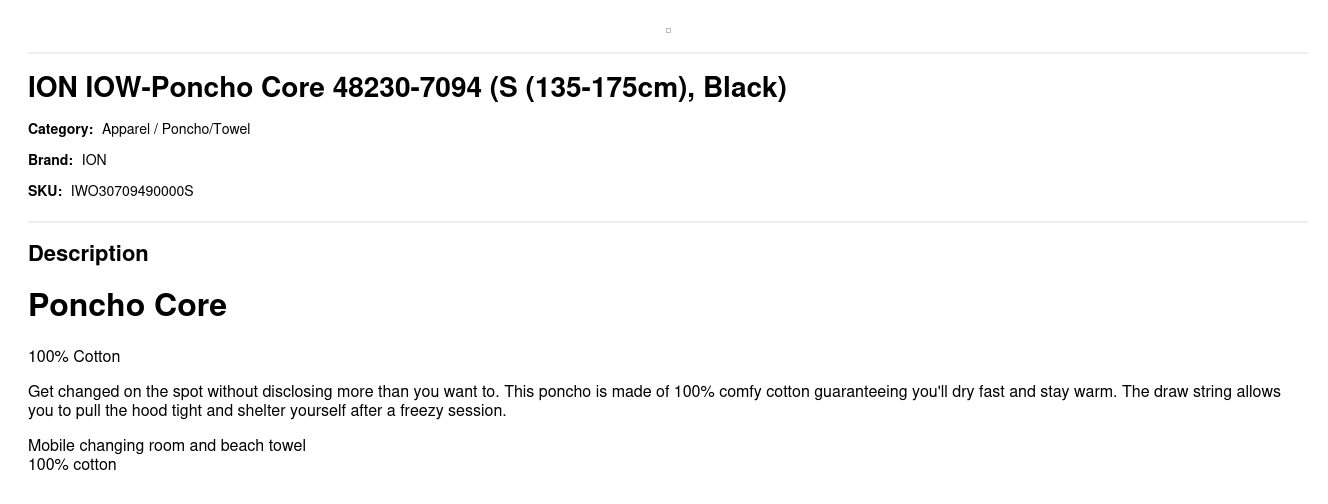Open the Apparel category text
The image size is (1328, 504).
[x=126, y=129]
